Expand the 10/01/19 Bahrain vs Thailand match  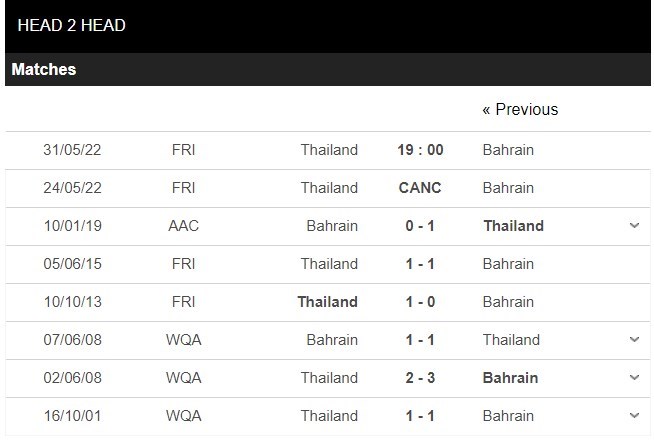634,226
